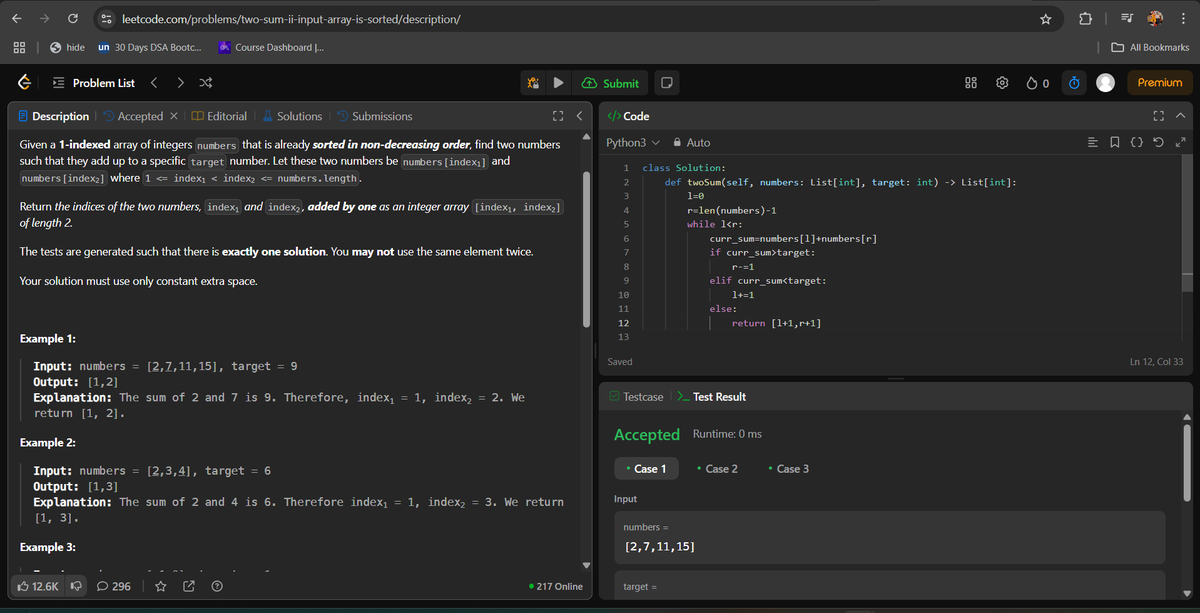Image resolution: width=1200 pixels, height=613 pixels.
Task: Click the Premium button
Action: click(x=1159, y=83)
